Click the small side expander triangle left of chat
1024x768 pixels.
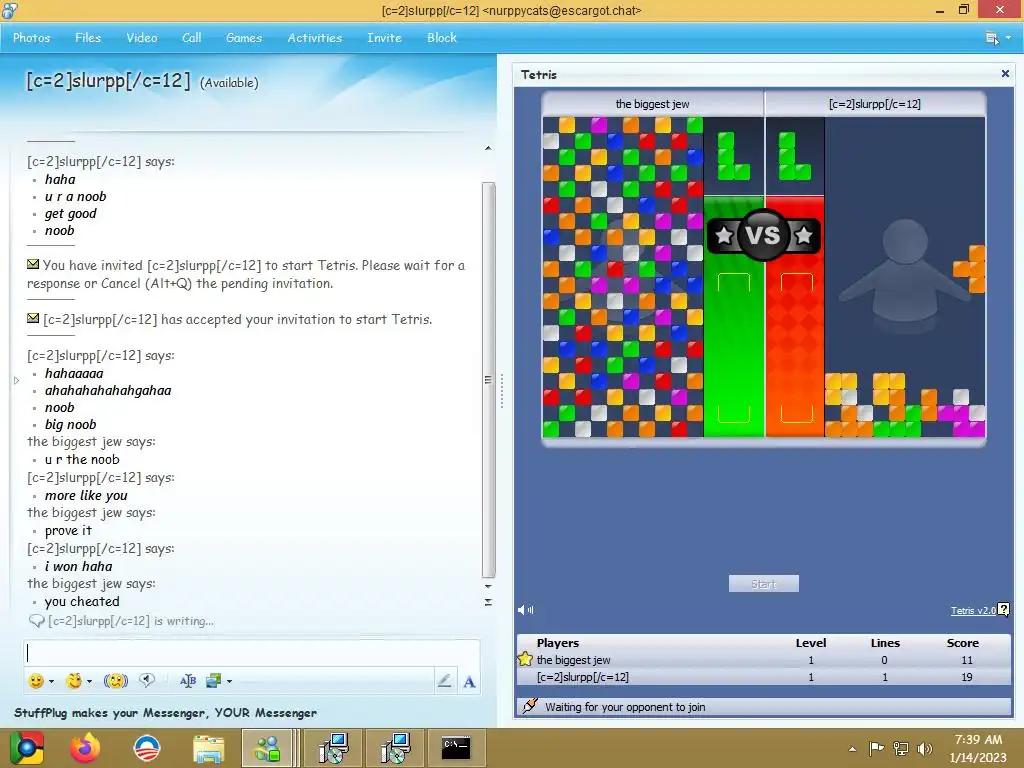(x=16, y=380)
